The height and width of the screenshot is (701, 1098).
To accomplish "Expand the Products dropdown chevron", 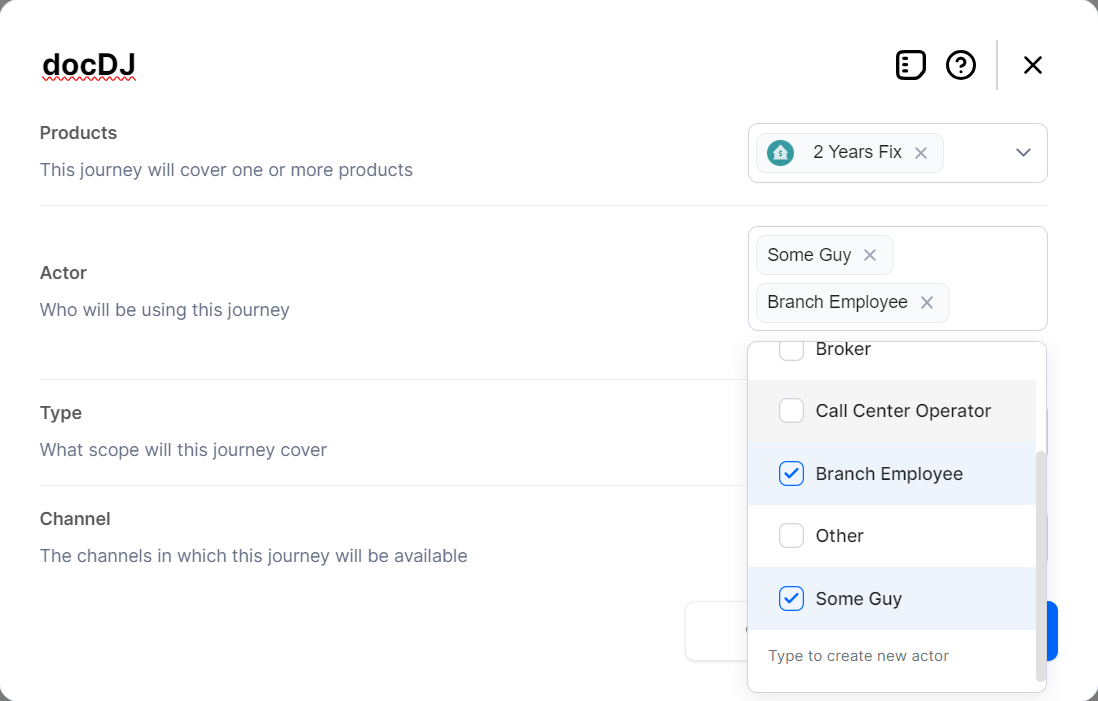I will point(1023,153).
